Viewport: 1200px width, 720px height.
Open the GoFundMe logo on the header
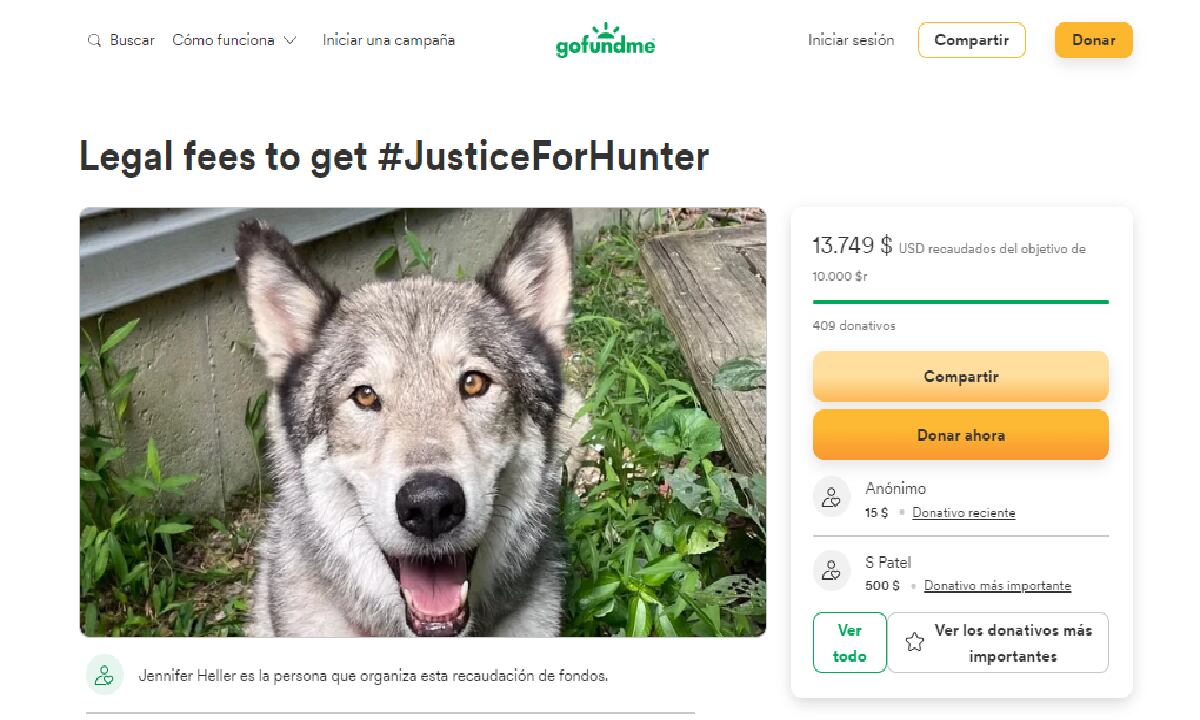(x=604, y=42)
